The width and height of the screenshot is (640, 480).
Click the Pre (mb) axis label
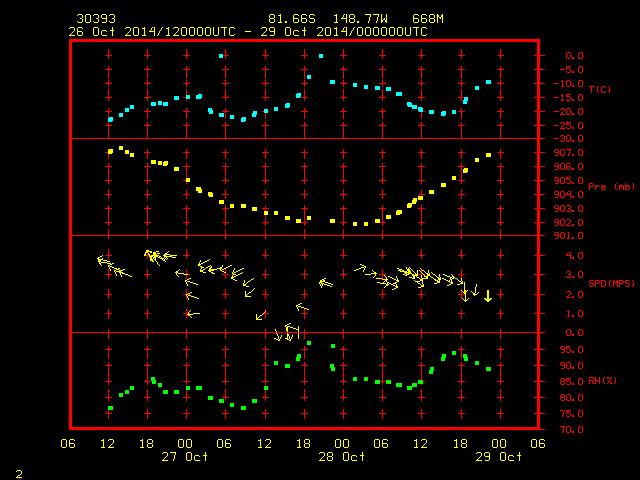[x=611, y=187]
